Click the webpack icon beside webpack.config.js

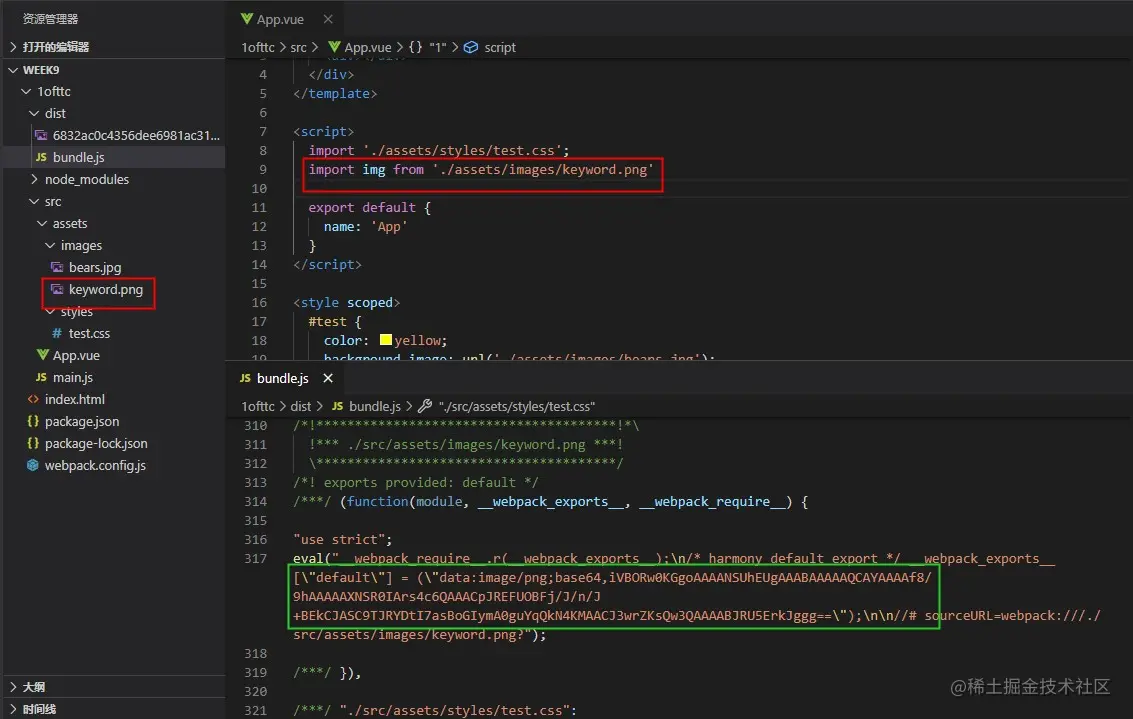[x=33, y=465]
